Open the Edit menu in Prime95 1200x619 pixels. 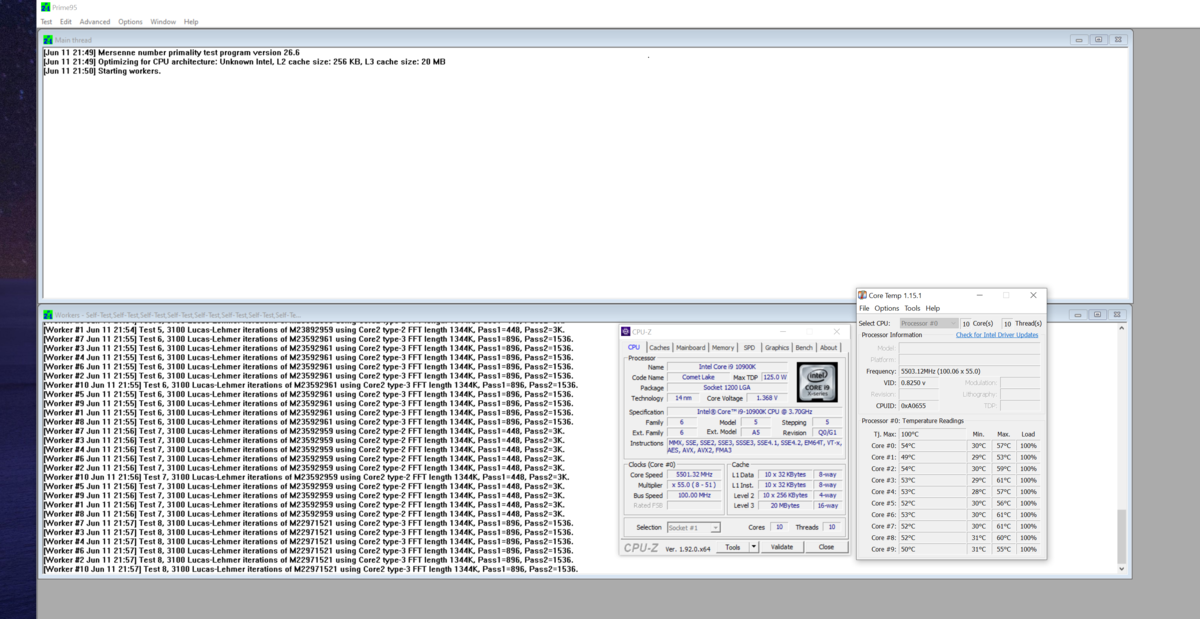[x=66, y=21]
